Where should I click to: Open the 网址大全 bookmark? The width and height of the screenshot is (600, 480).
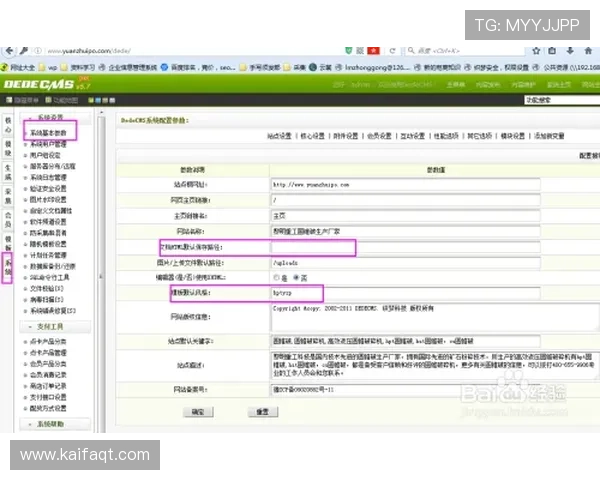18,67
